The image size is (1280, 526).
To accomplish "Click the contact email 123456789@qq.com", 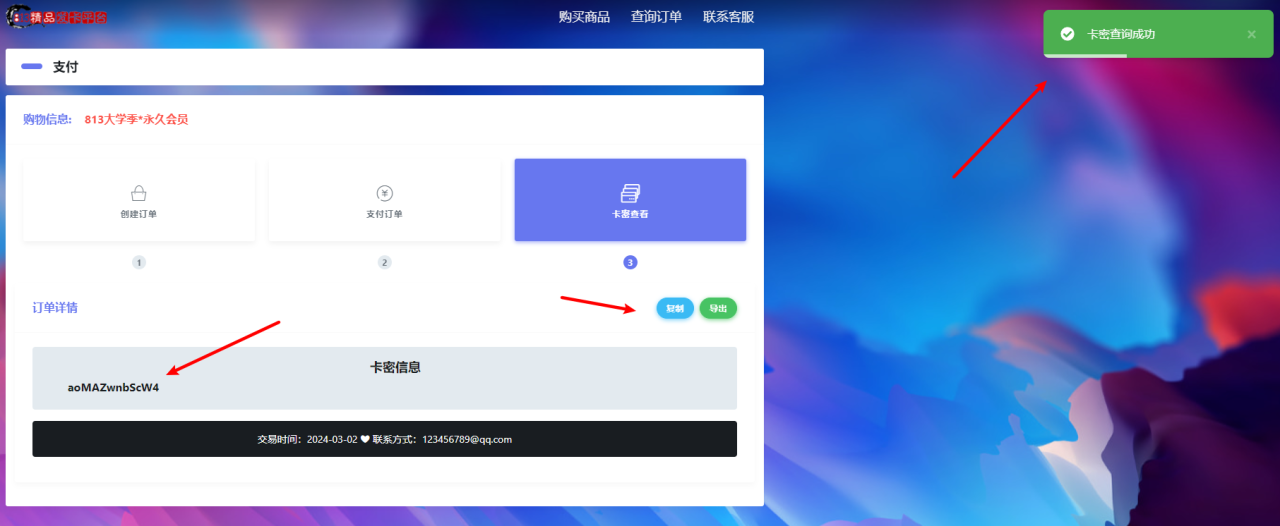I will tap(467, 439).
